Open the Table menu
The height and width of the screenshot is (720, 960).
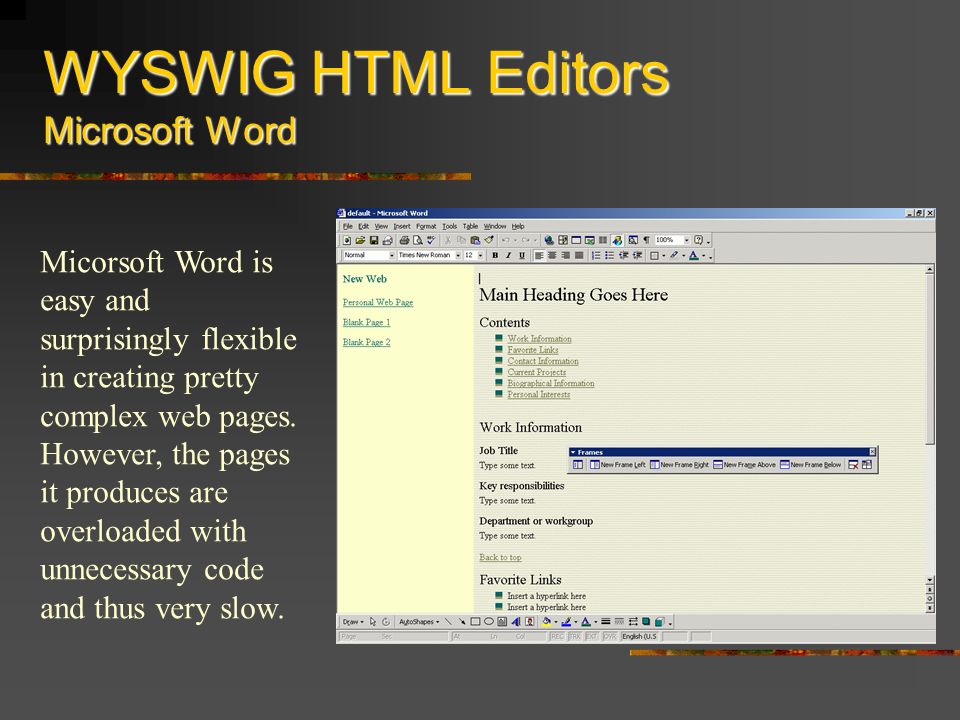470,226
